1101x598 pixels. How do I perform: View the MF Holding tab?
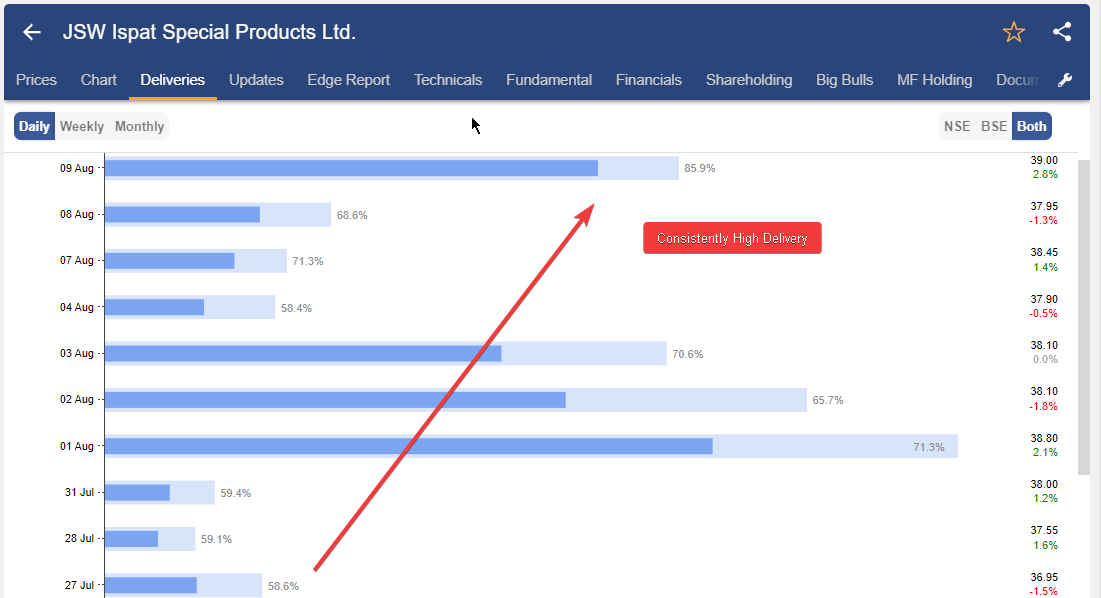coord(935,80)
